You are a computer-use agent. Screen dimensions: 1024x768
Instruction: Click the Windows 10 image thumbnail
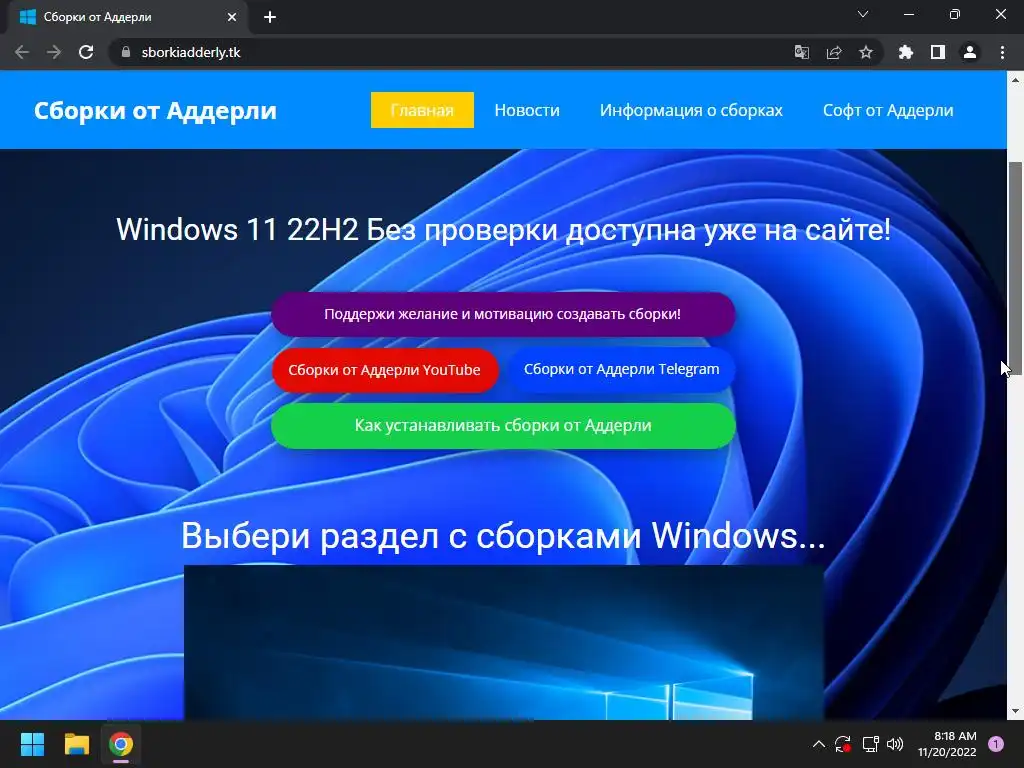coord(504,642)
